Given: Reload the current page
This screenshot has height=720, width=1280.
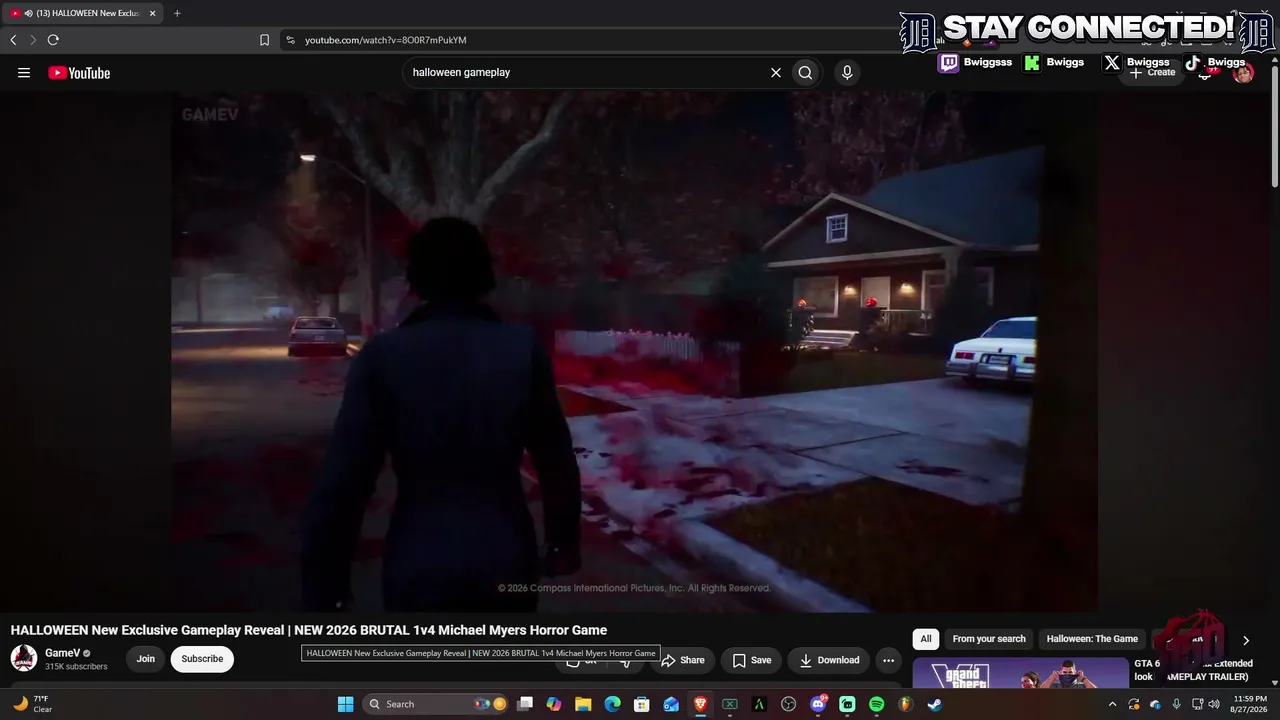Looking at the screenshot, I should pyautogui.click(x=53, y=40).
